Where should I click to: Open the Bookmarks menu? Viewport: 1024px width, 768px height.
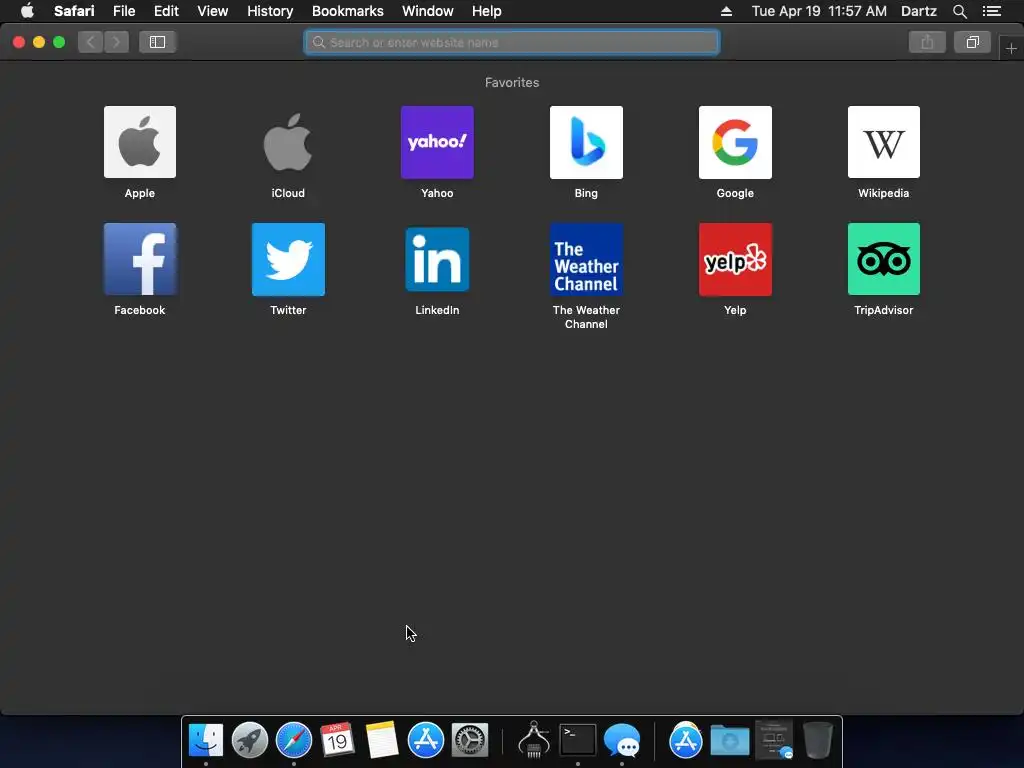coord(347,11)
